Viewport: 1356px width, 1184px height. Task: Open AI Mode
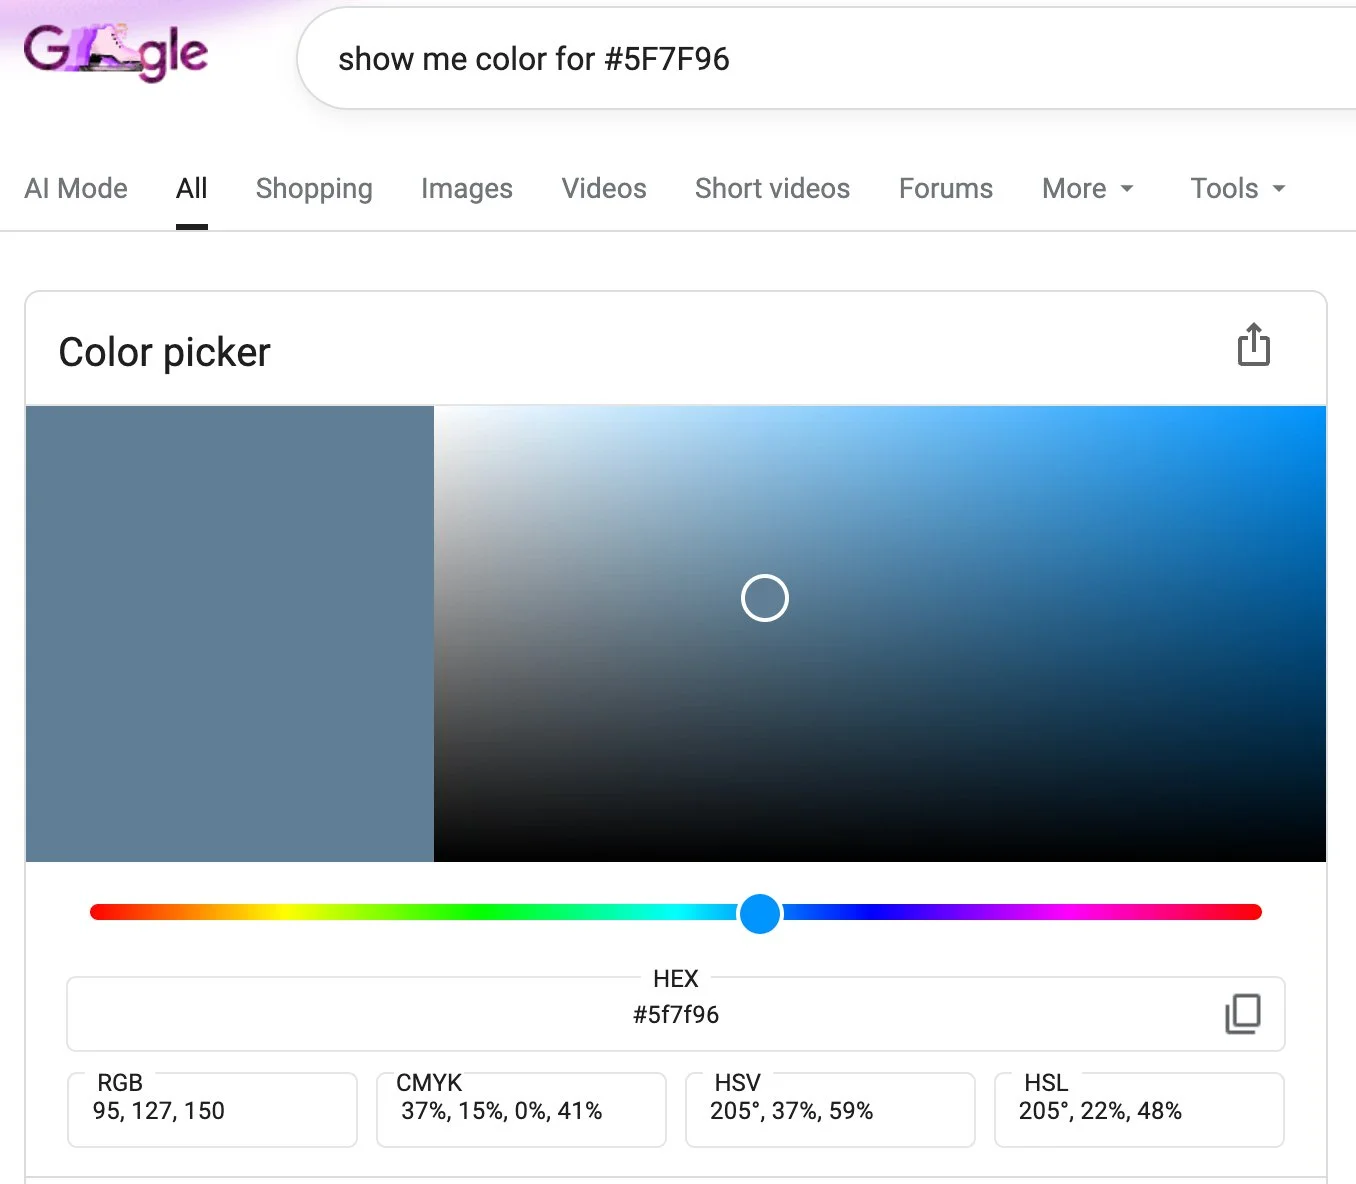(x=76, y=188)
